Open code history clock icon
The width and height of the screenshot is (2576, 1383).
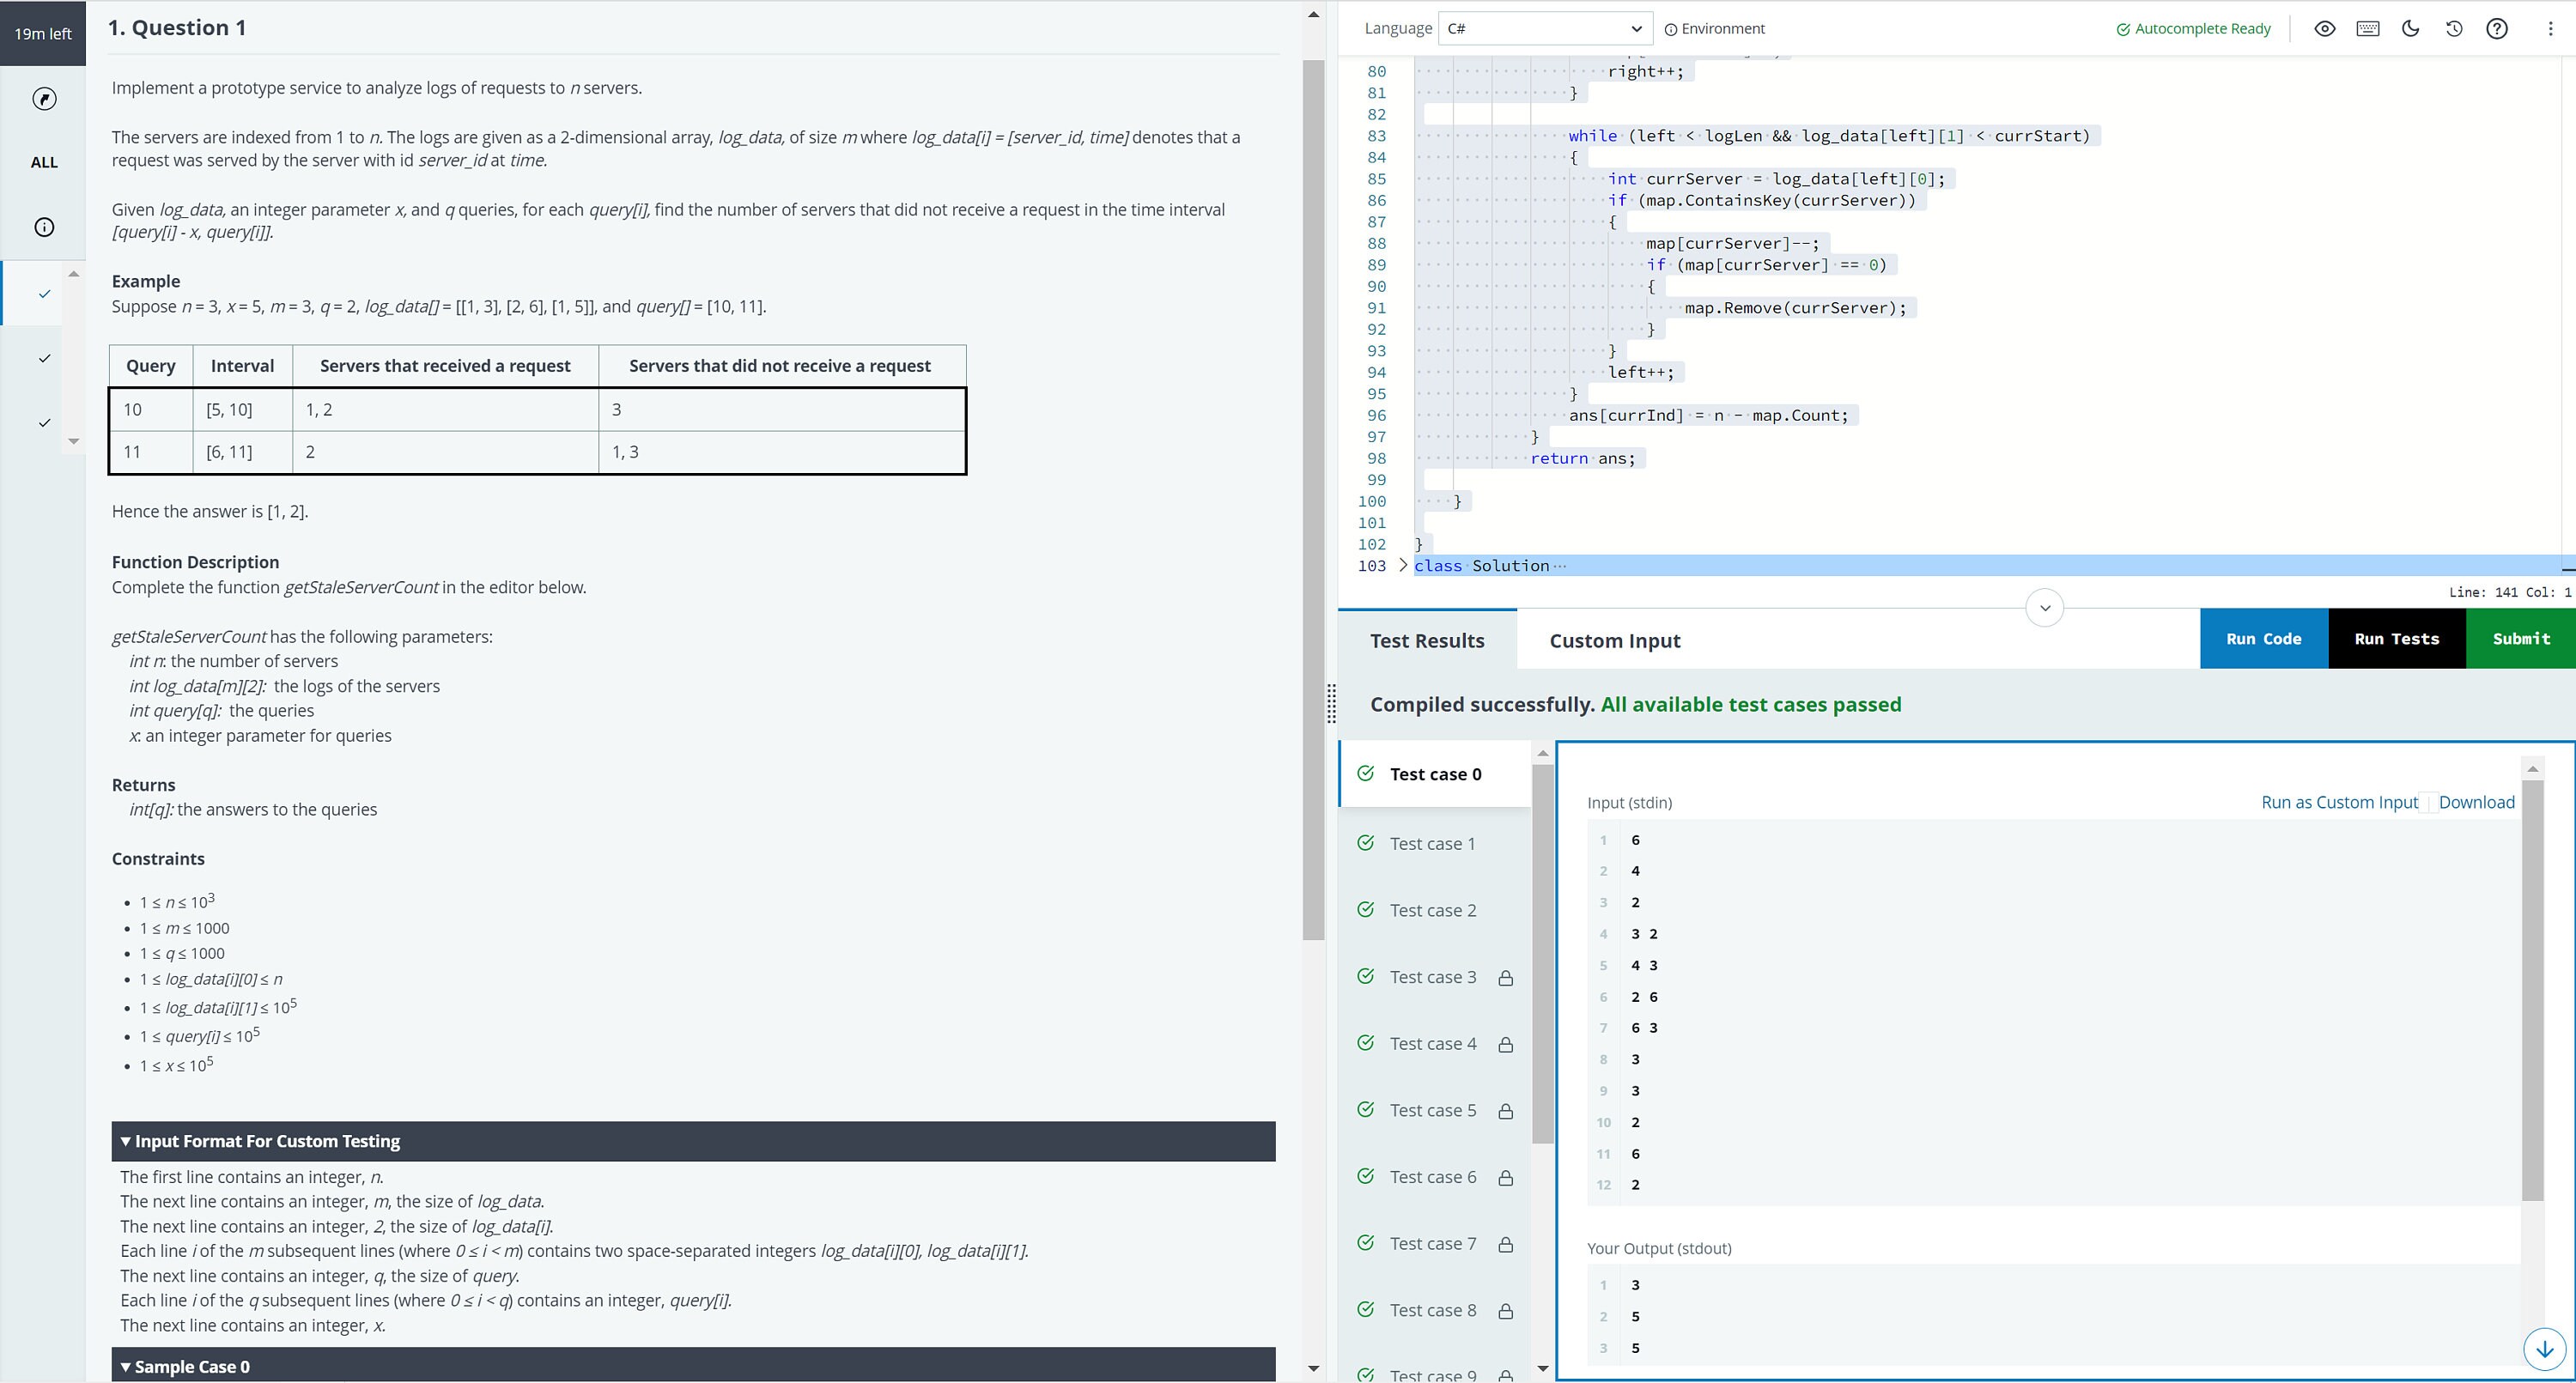click(x=2454, y=28)
